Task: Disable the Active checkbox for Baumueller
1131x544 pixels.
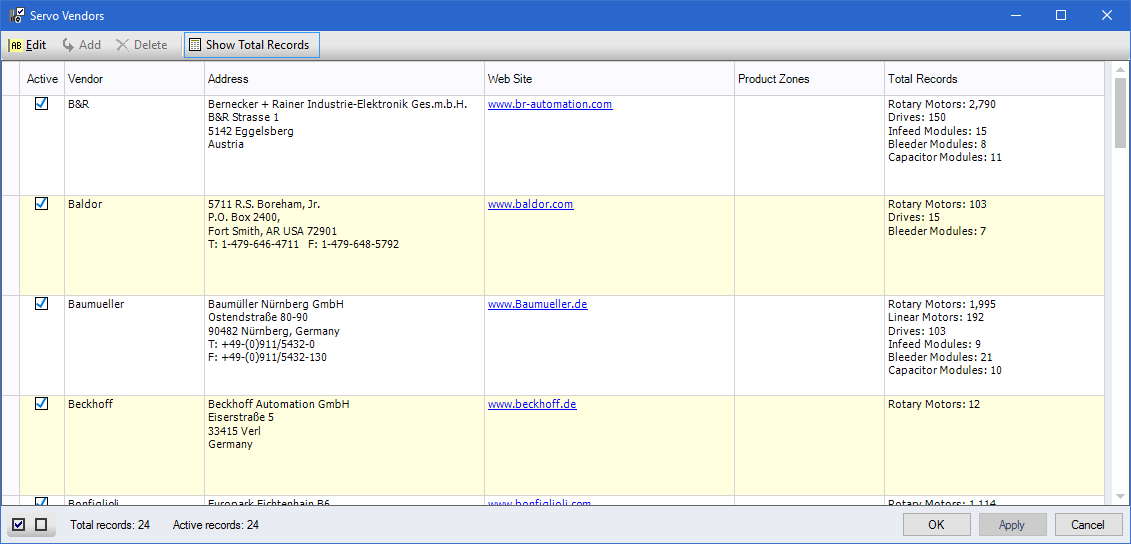Action: (x=42, y=304)
